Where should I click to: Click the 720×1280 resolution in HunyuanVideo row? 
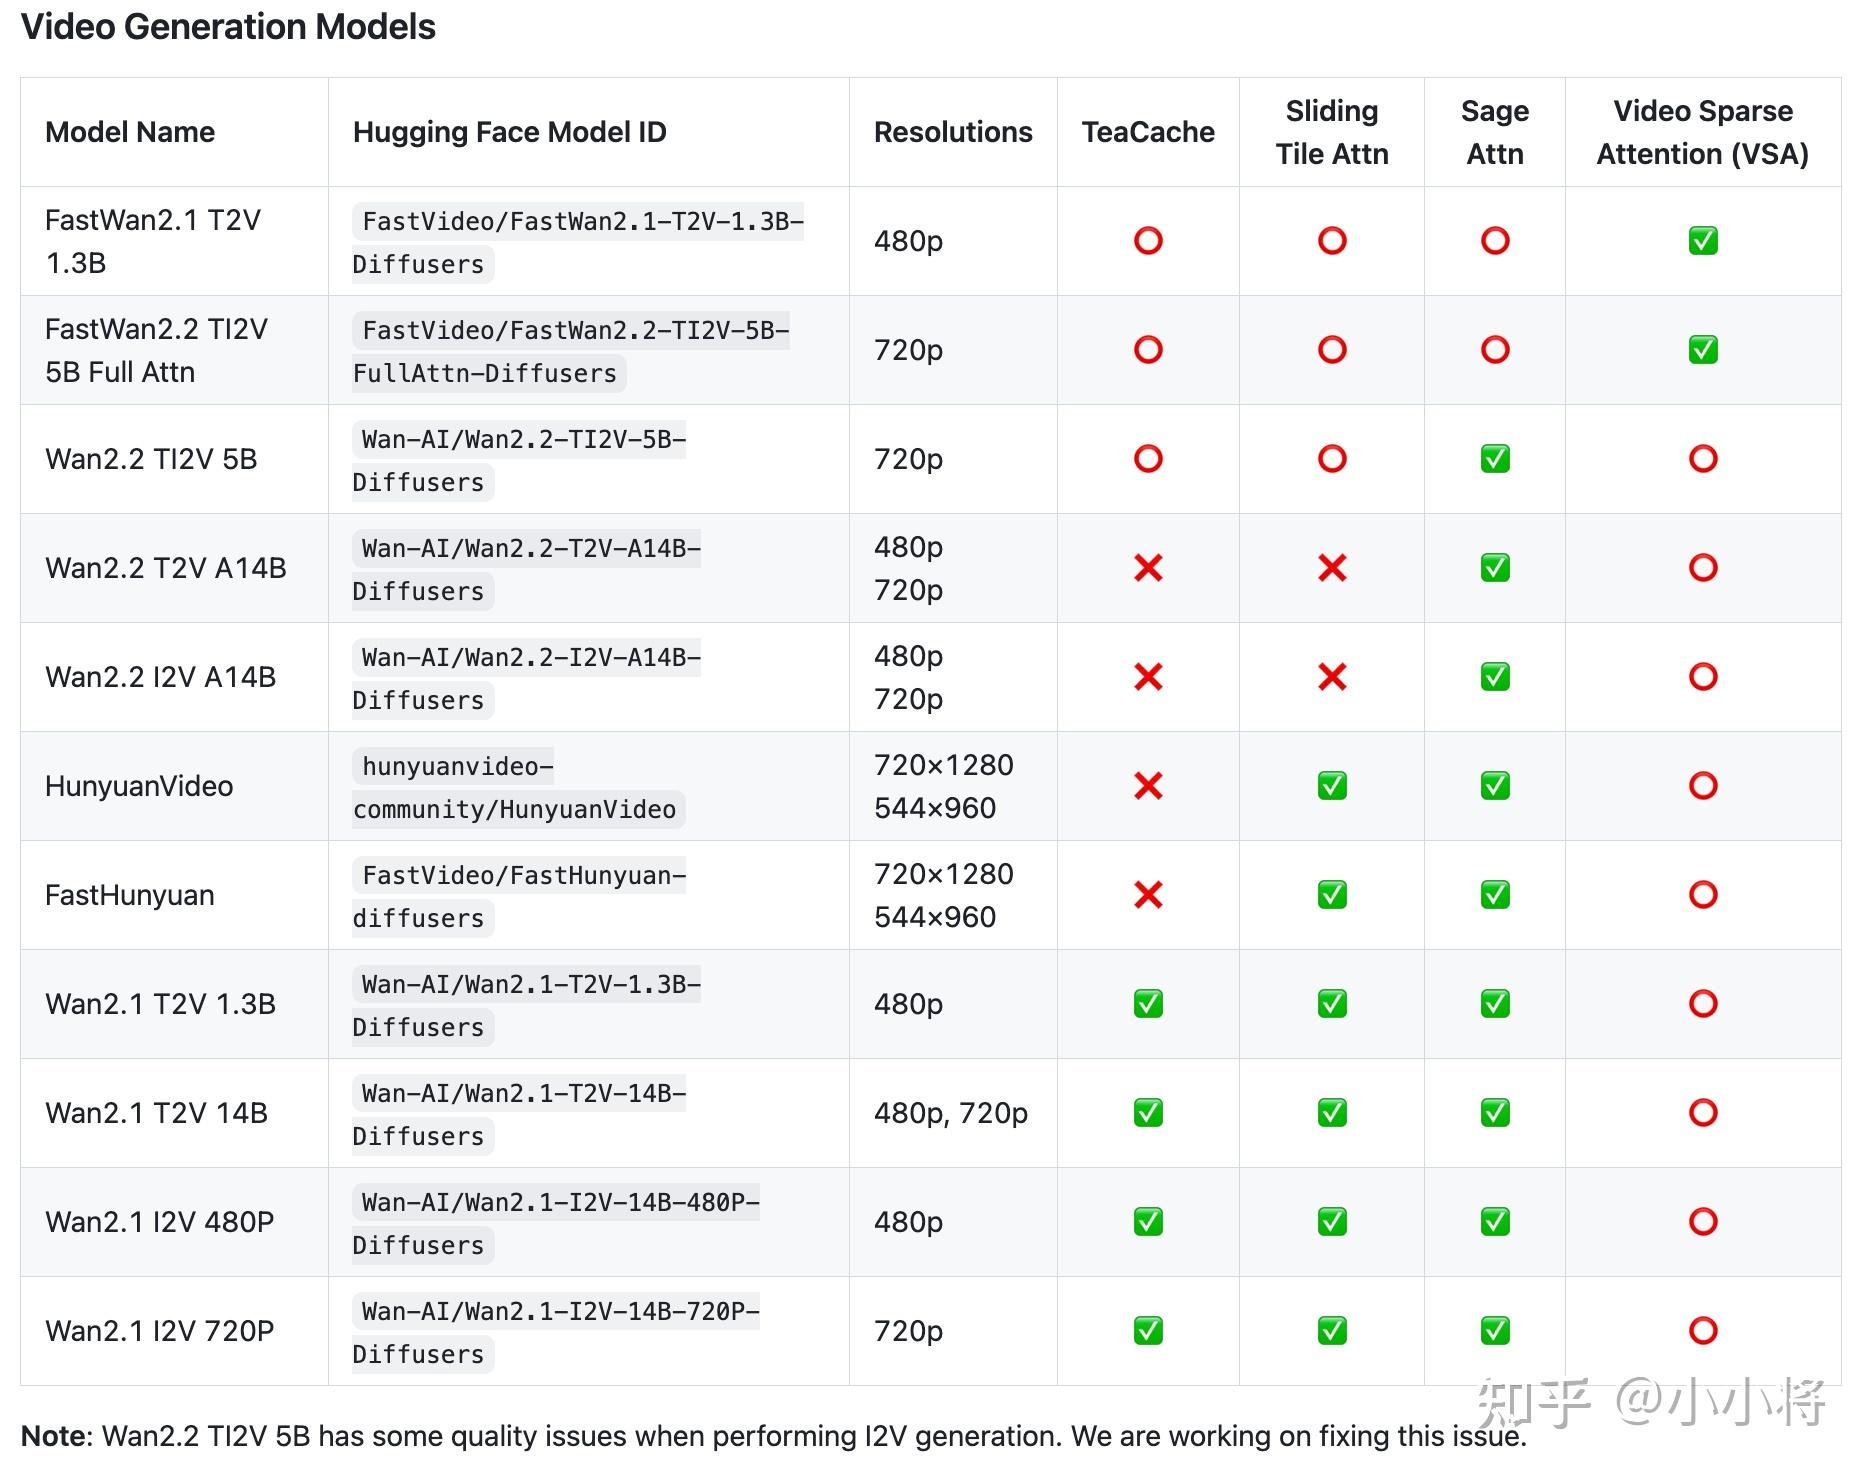(x=943, y=765)
